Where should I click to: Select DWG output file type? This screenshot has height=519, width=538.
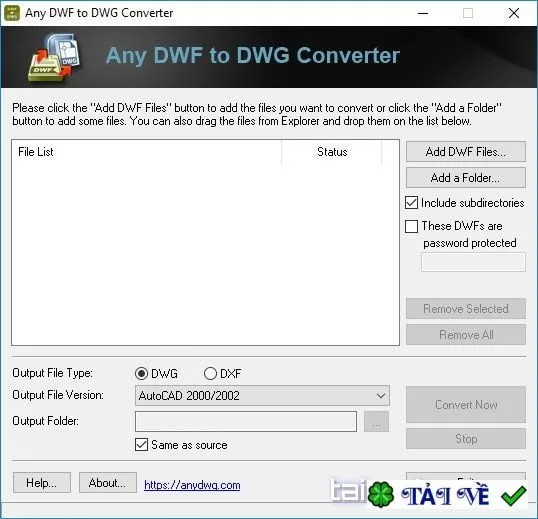[x=142, y=373]
